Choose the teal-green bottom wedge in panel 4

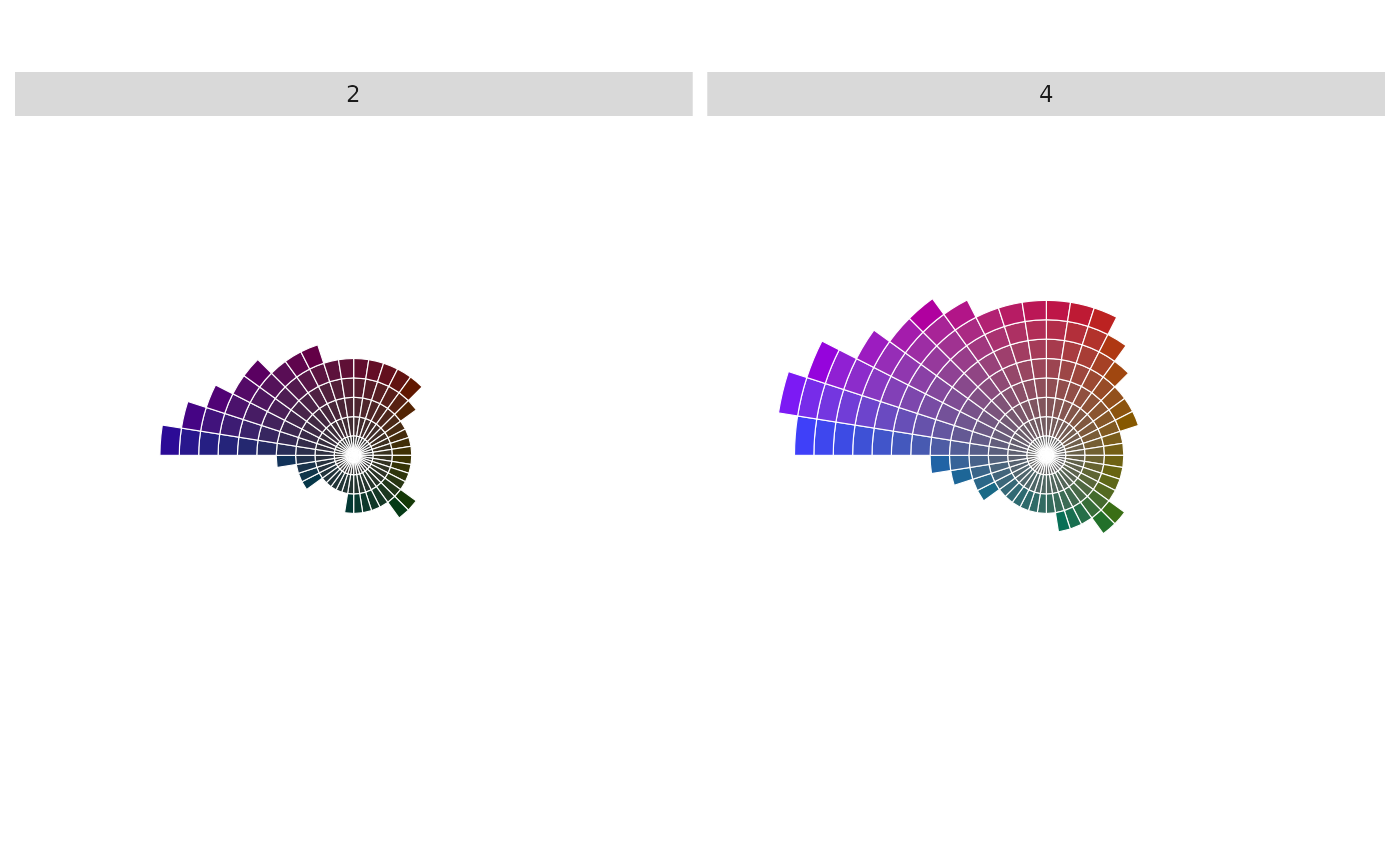coord(1063,521)
